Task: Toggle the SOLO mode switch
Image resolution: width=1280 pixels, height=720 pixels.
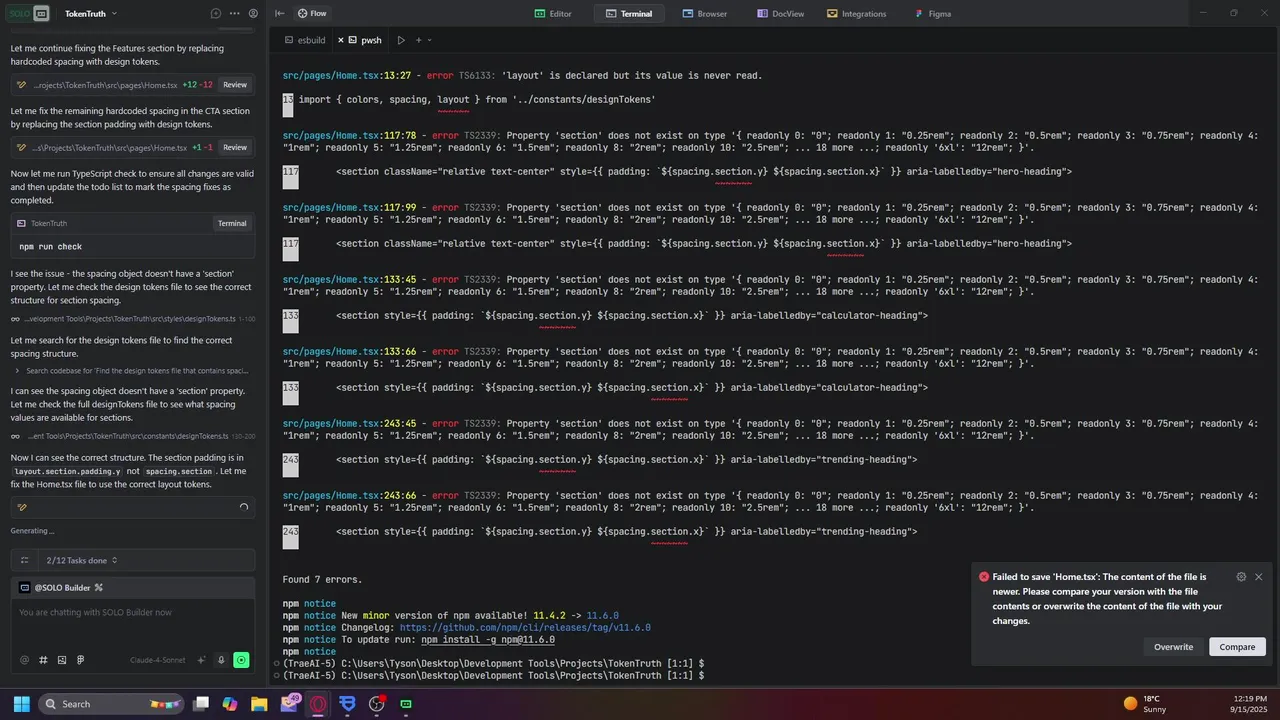Action: click(x=28, y=13)
